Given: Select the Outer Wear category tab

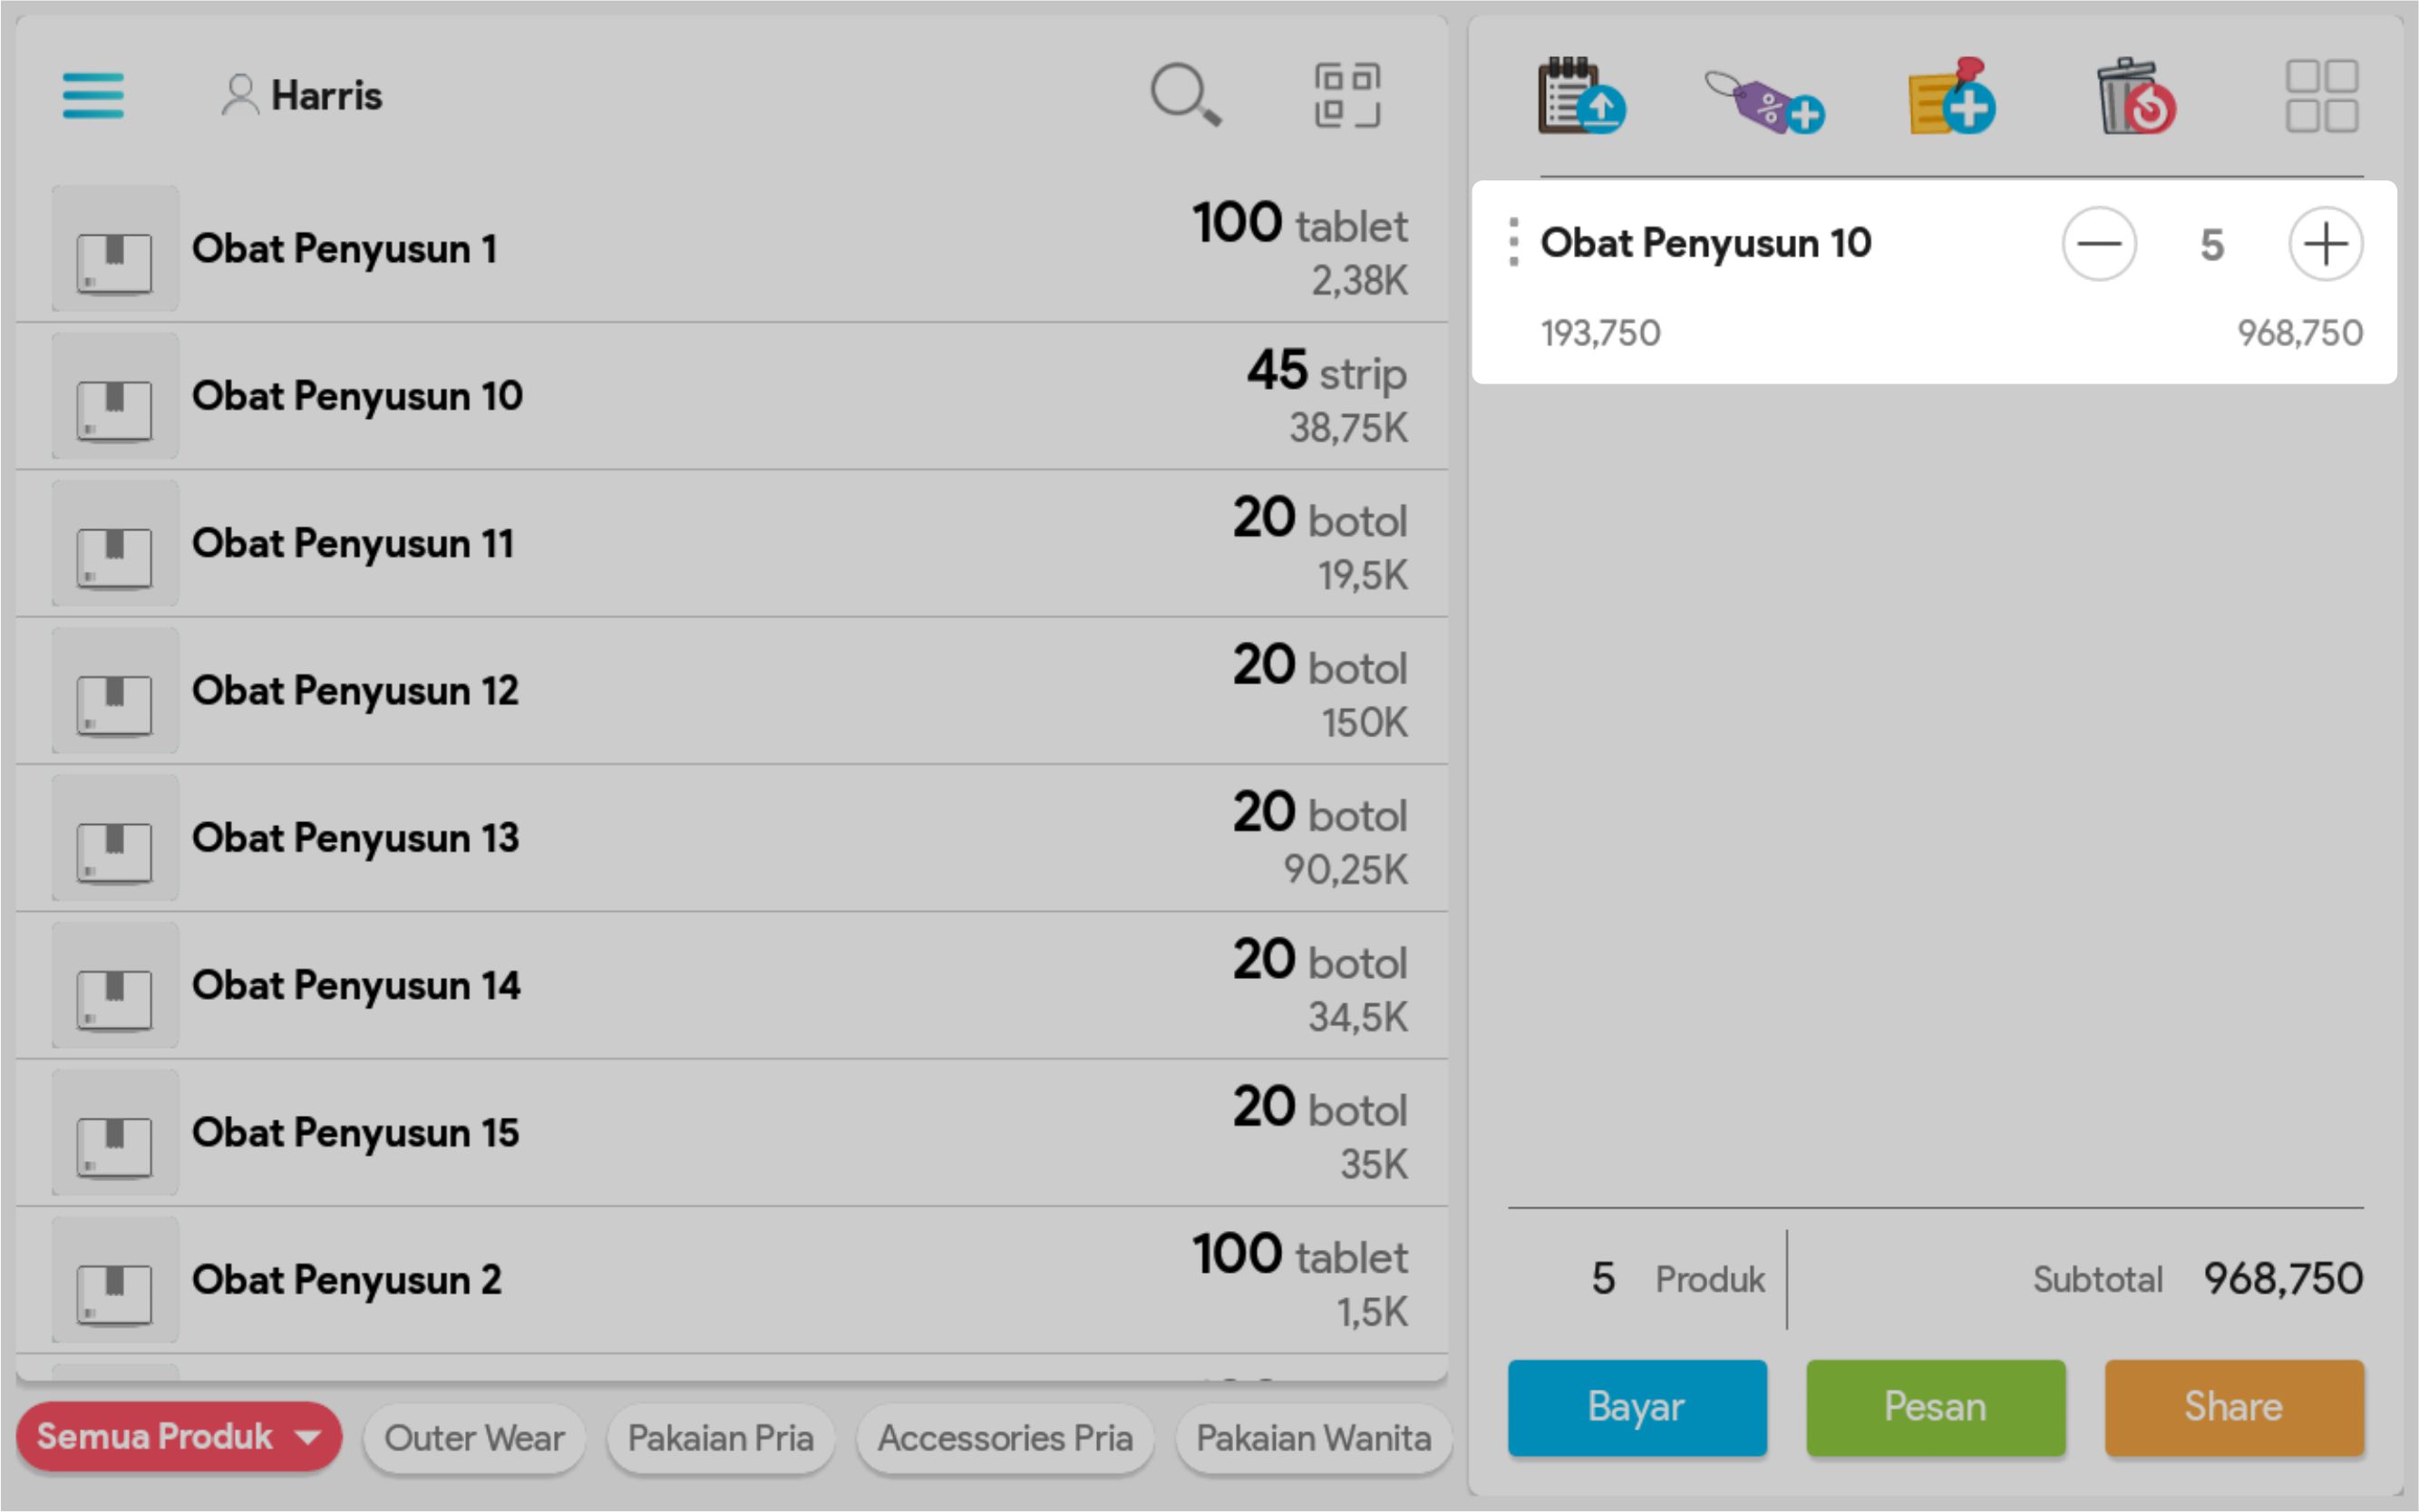Looking at the screenshot, I should coord(474,1438).
